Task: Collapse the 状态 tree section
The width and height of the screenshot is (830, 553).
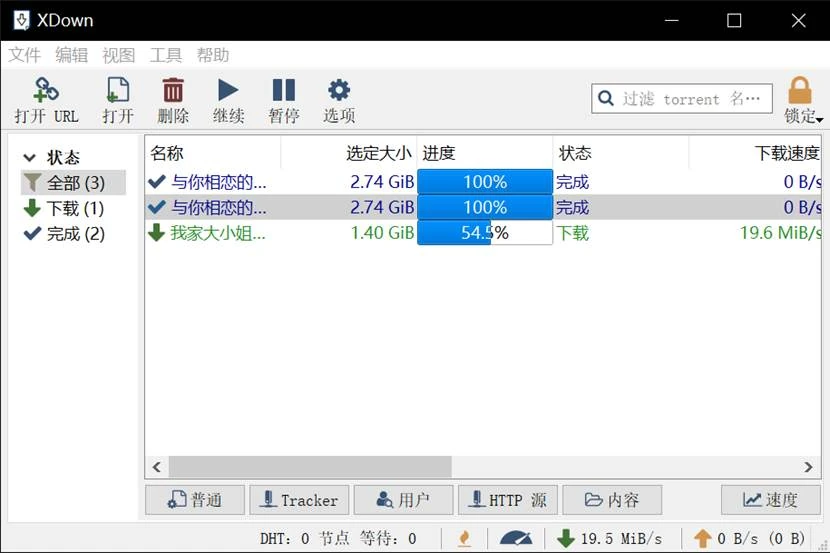Action: (30, 158)
